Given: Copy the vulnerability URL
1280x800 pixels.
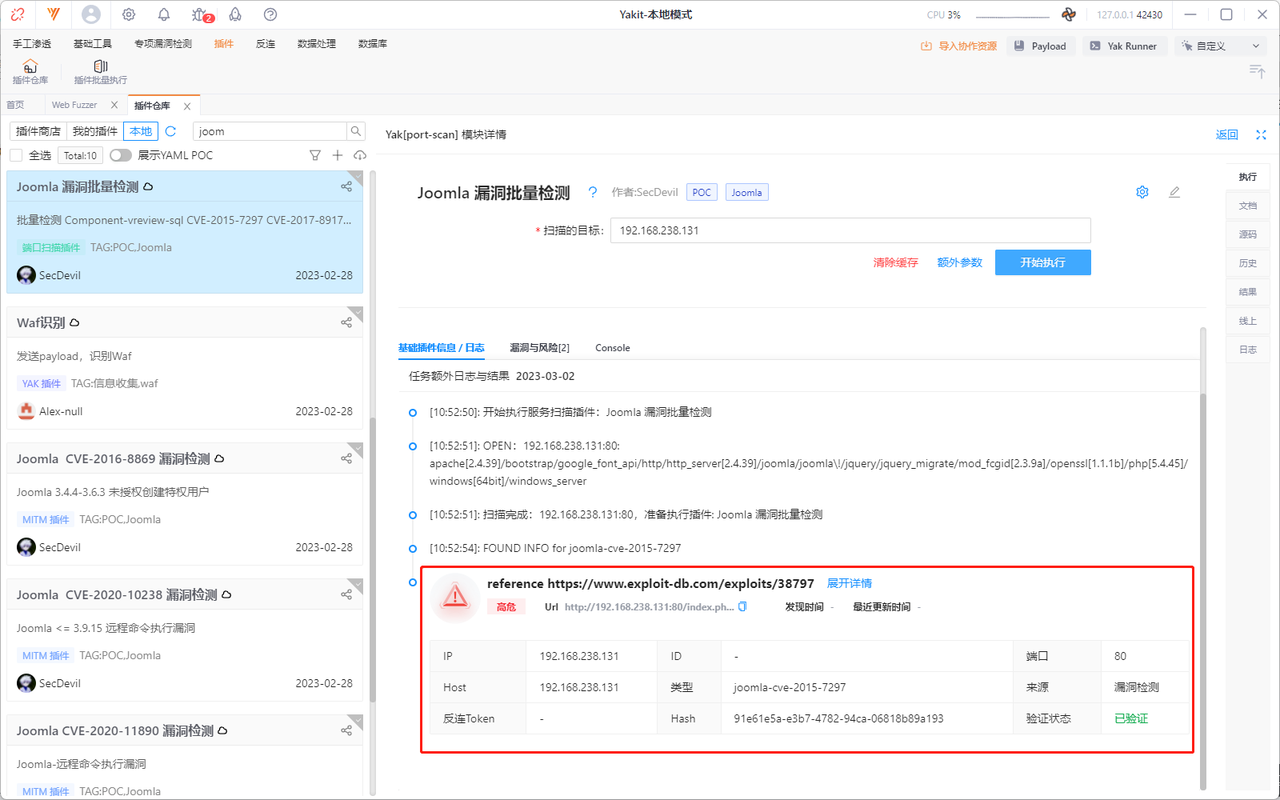Looking at the screenshot, I should pos(742,607).
